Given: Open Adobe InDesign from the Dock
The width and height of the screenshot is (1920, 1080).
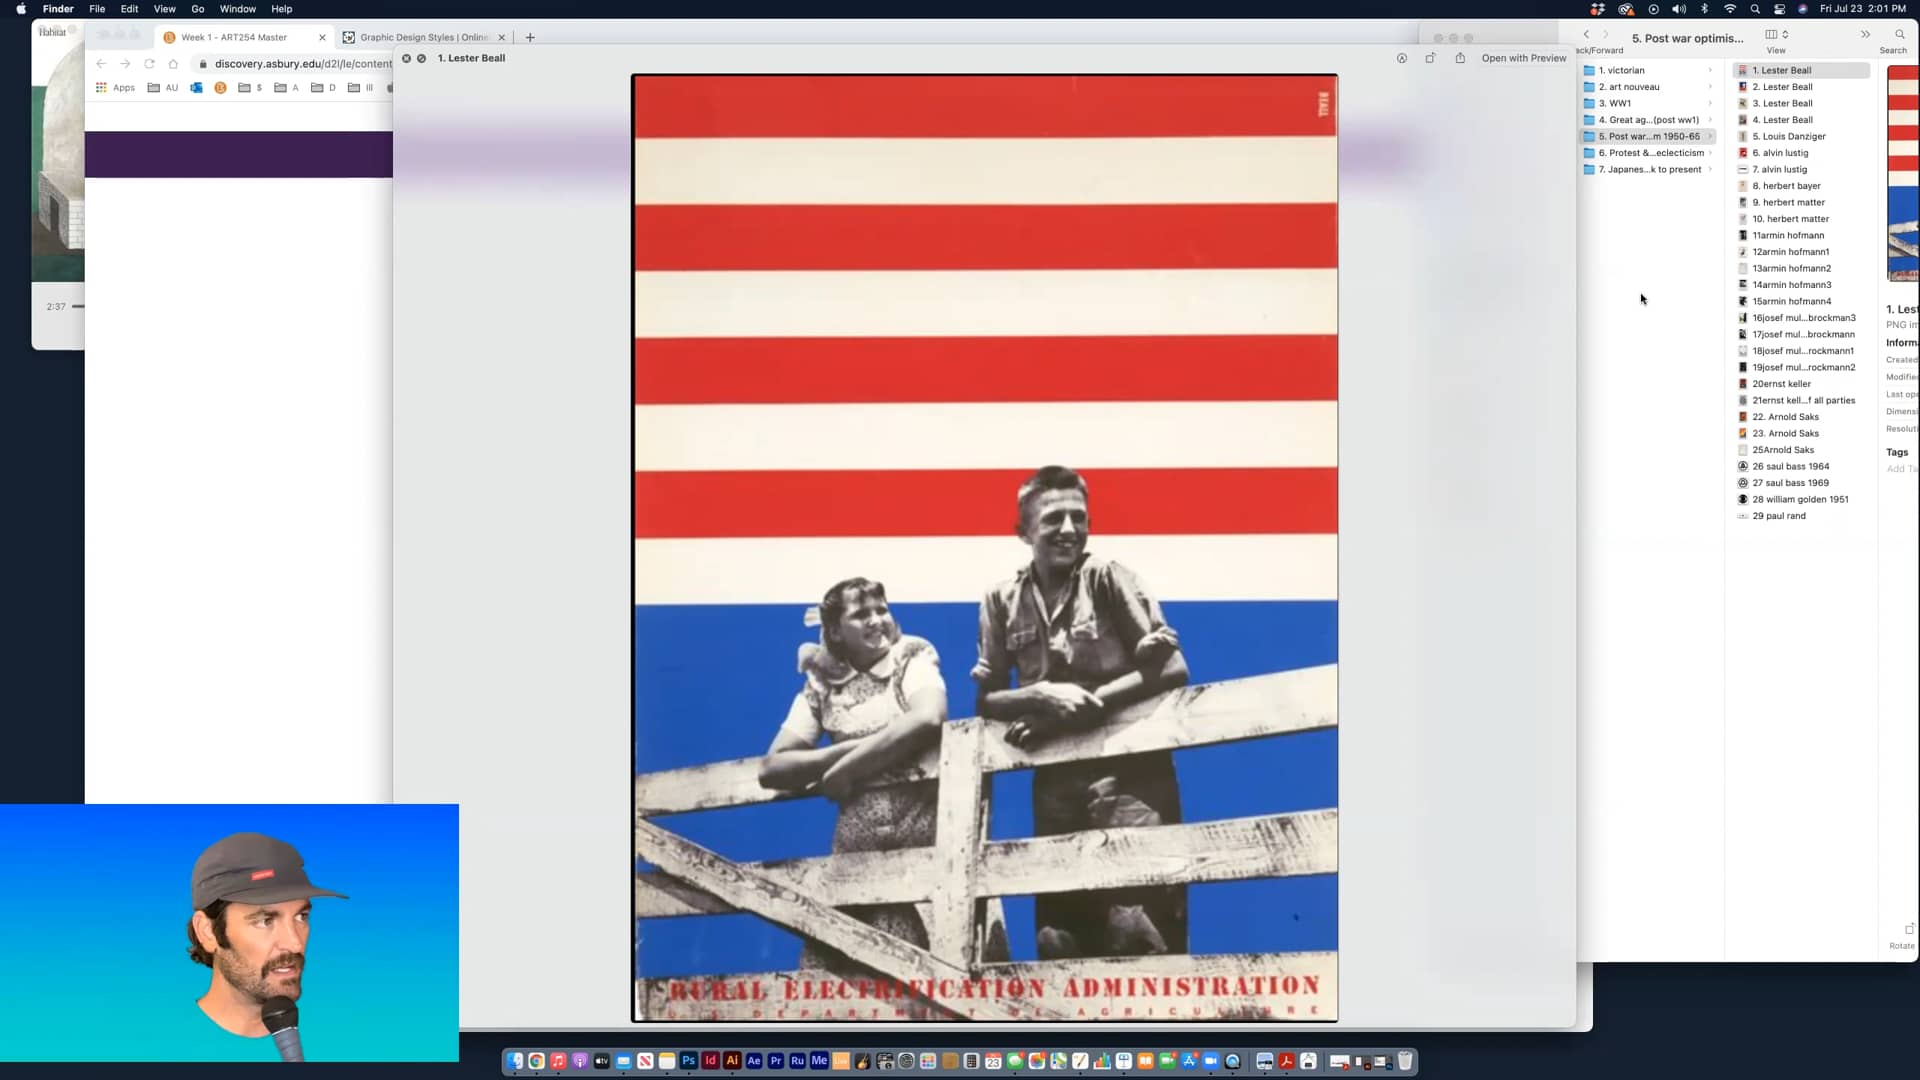Looking at the screenshot, I should coord(711,1061).
